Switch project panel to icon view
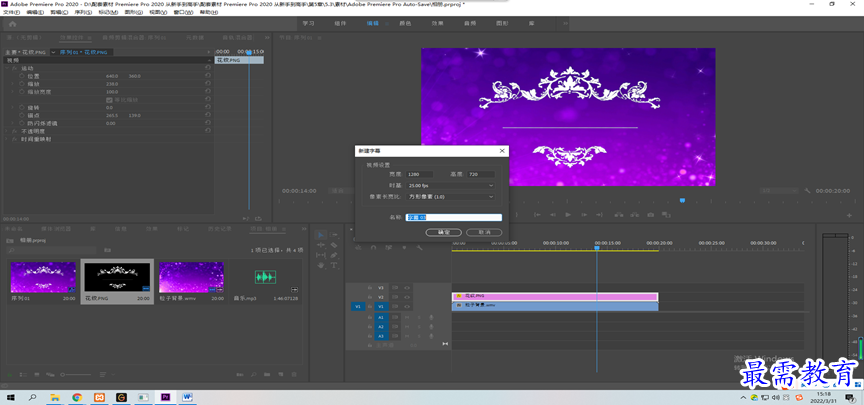The image size is (864, 405). point(37,375)
